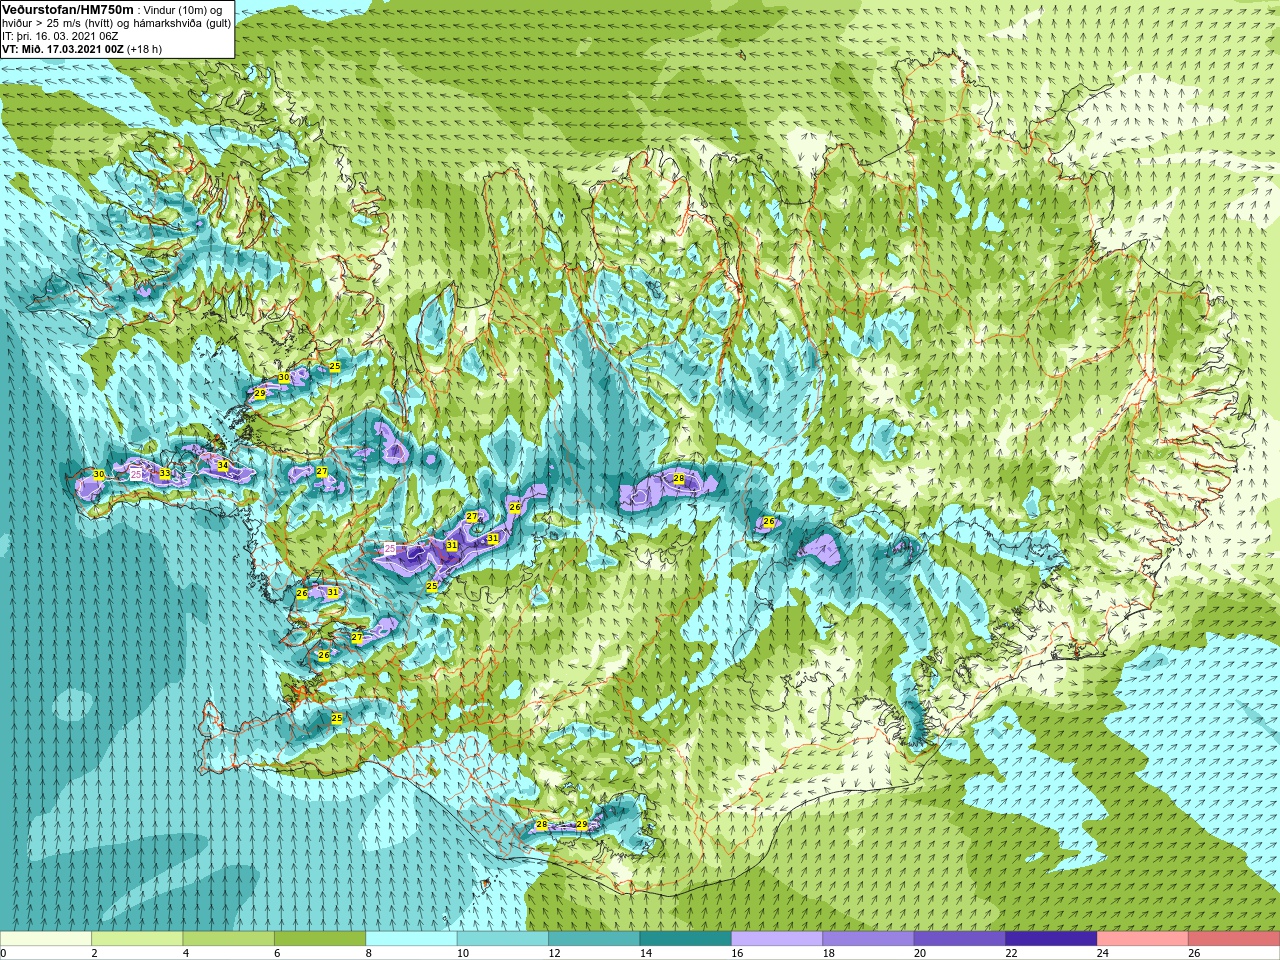
Task: Click the medium purple 18–20 m/s legend swatch
Action: point(868,939)
